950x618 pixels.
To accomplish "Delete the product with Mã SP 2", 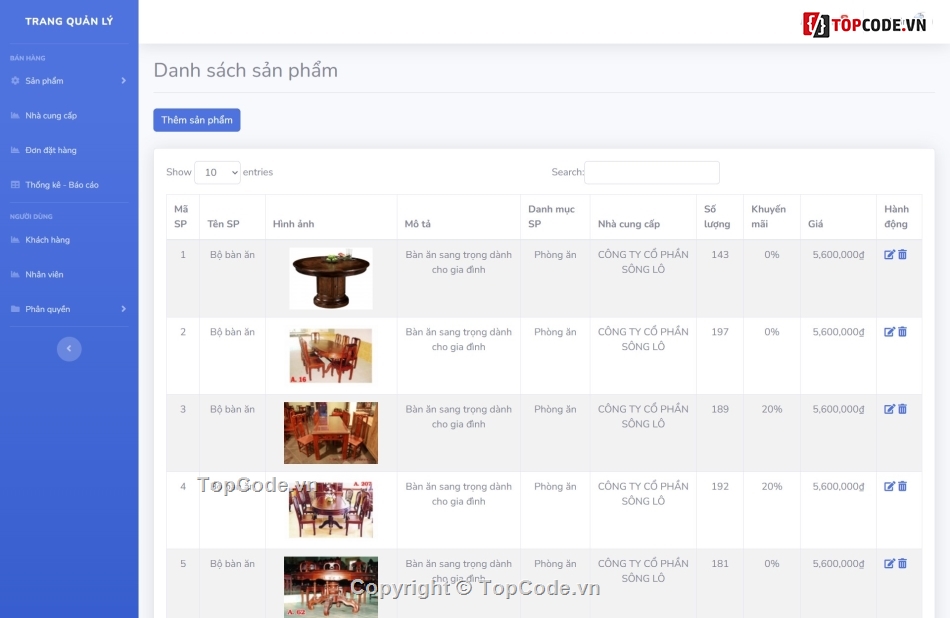I will [903, 332].
